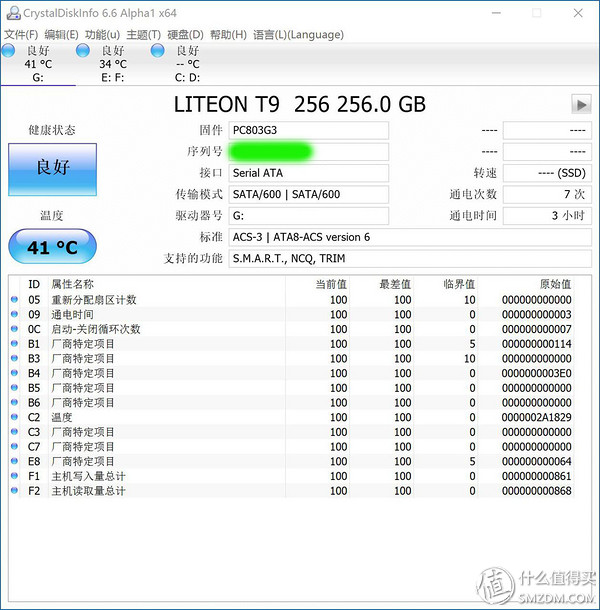Image resolution: width=600 pixels, height=610 pixels.
Task: Click status dot of attribute B3 row
Action: pyautogui.click(x=14, y=358)
